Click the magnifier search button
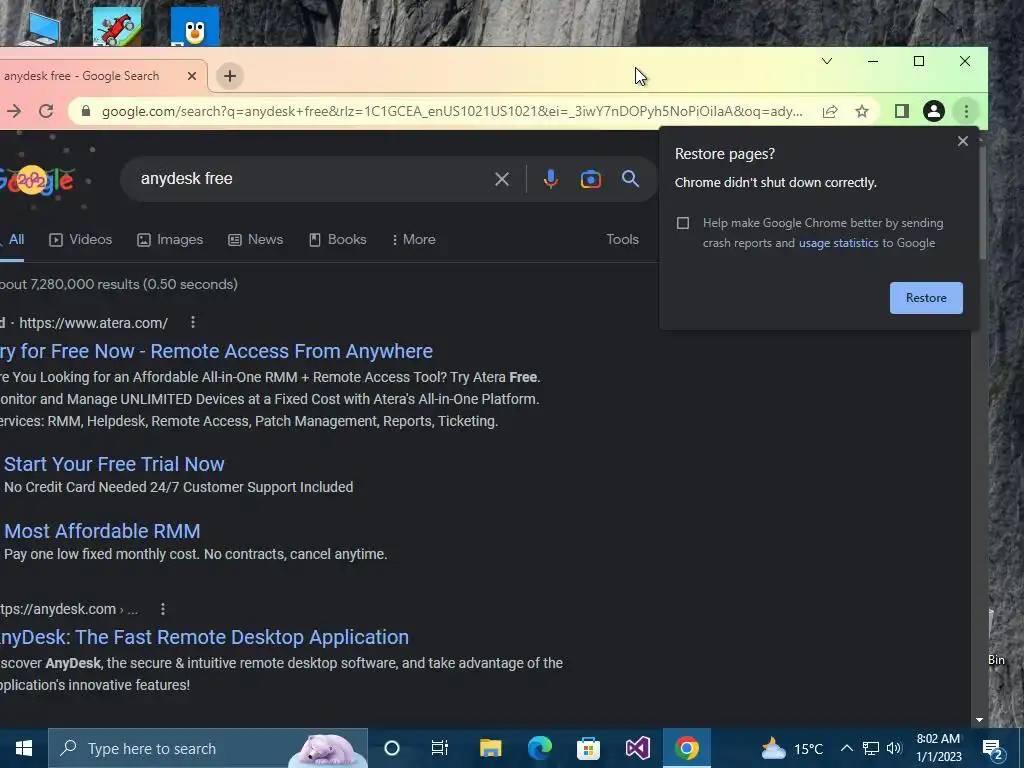This screenshot has width=1024, height=768. [630, 179]
